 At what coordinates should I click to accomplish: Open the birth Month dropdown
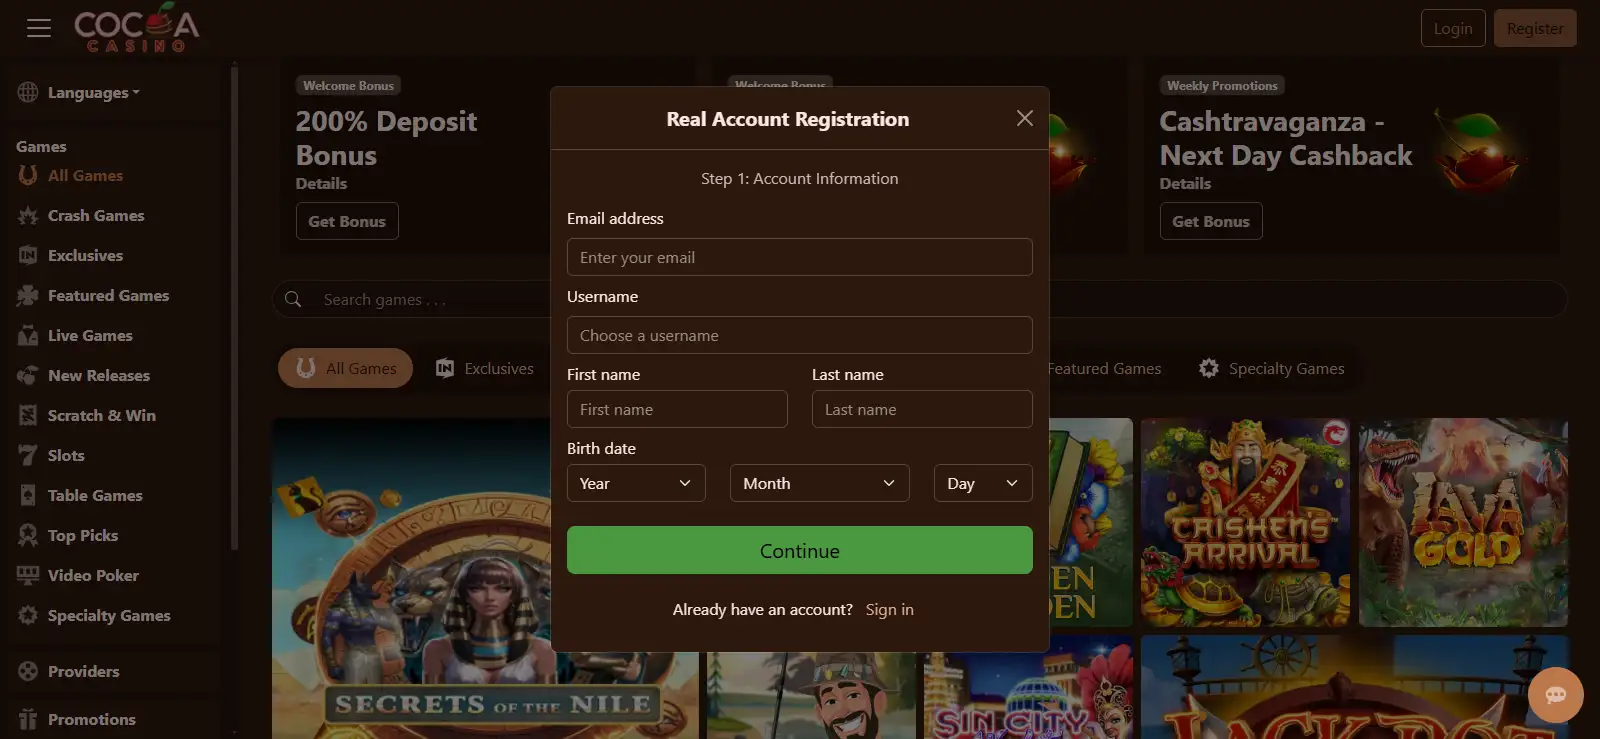[820, 483]
